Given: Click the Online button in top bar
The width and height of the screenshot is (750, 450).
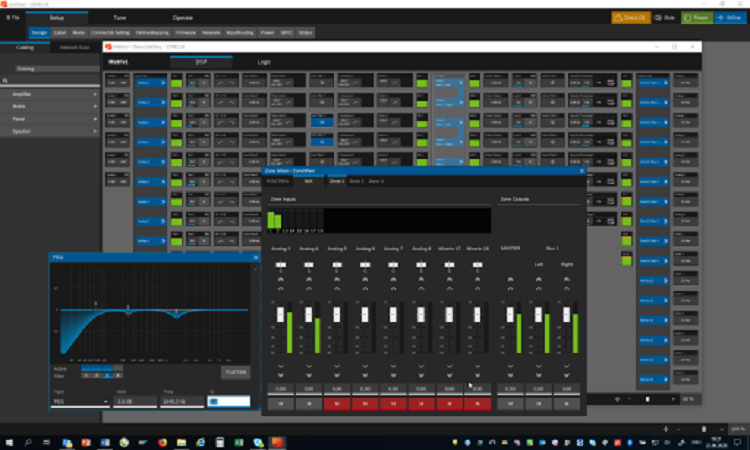Looking at the screenshot, I should [729, 18].
